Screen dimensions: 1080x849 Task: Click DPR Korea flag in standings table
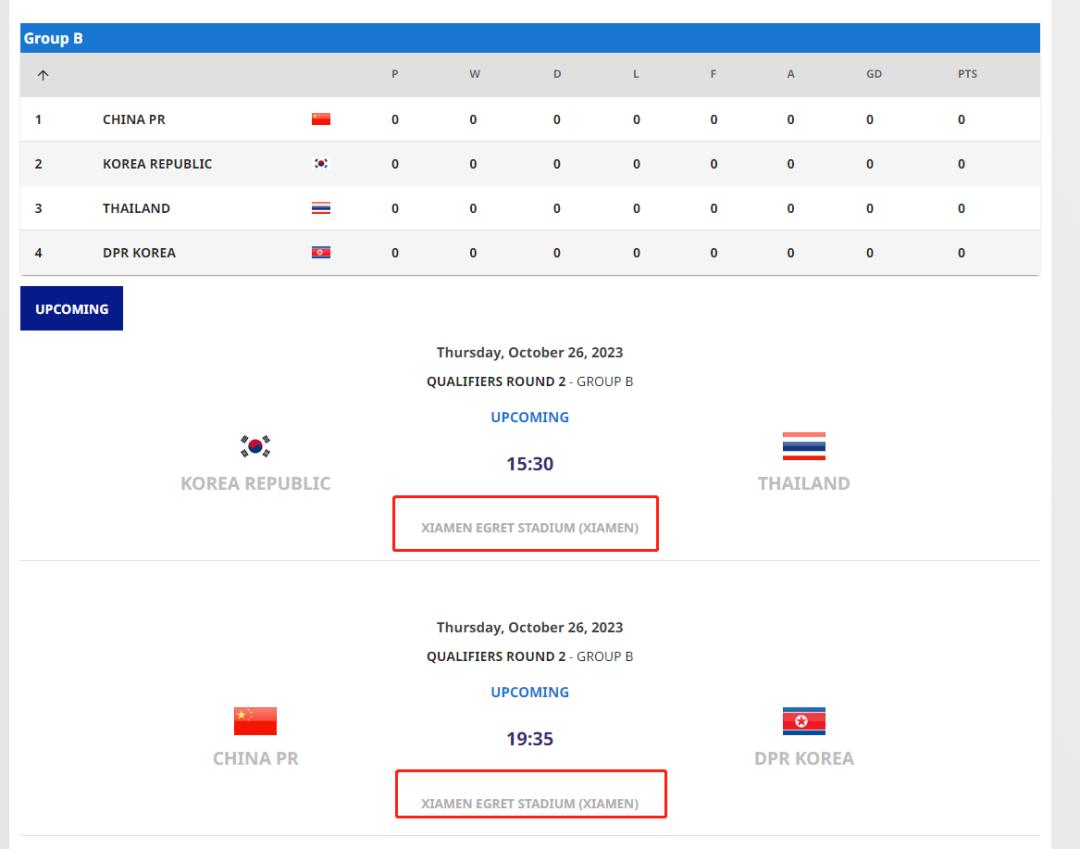pyautogui.click(x=321, y=253)
